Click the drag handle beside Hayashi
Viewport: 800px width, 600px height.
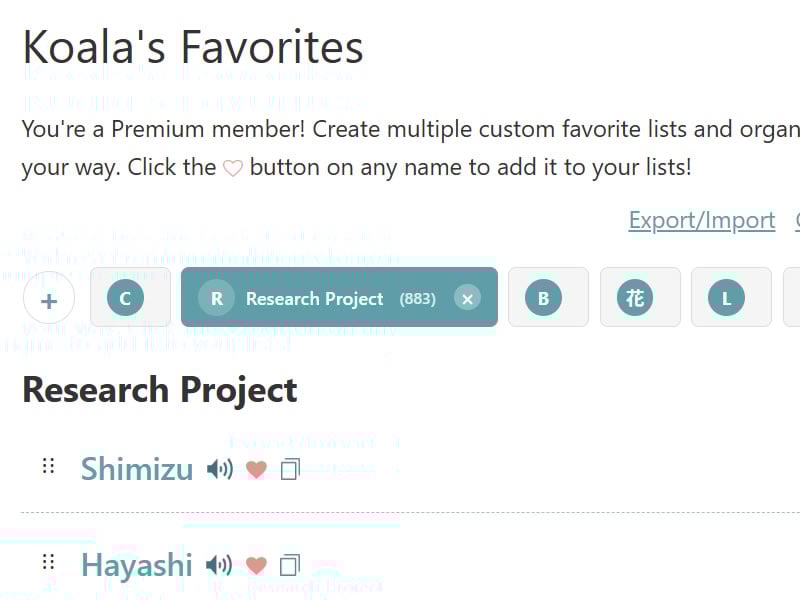(x=47, y=561)
